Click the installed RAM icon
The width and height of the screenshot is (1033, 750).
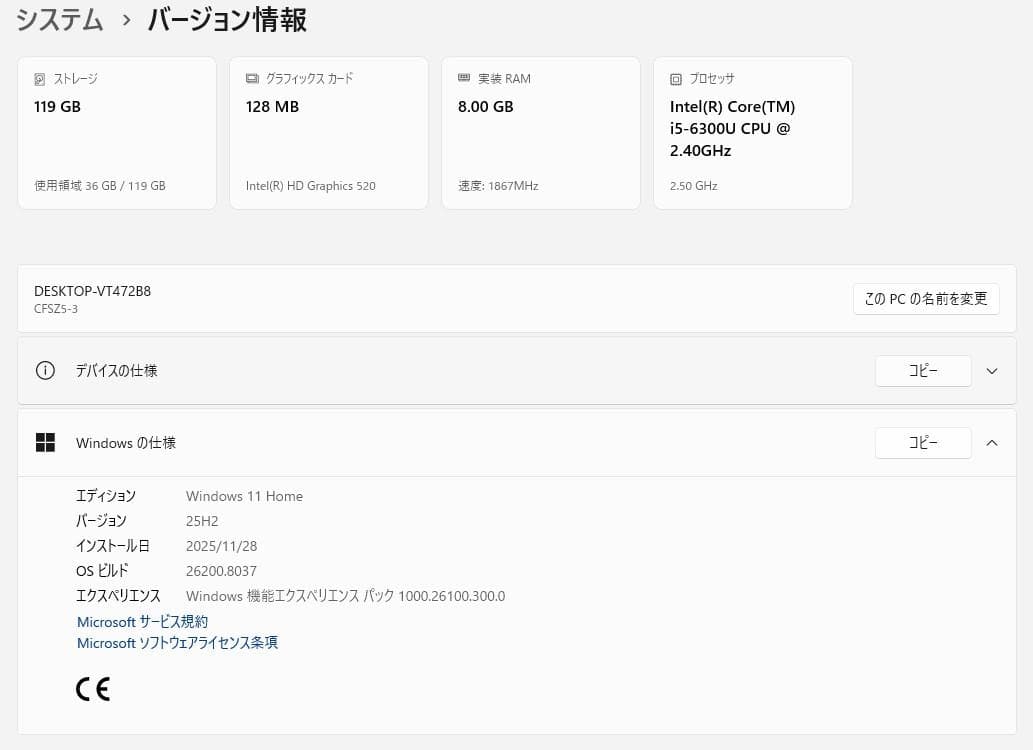coord(464,78)
